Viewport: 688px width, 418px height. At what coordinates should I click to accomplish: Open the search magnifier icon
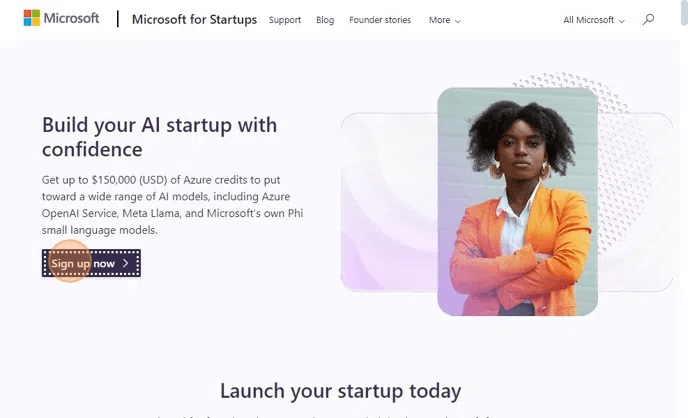click(x=648, y=20)
